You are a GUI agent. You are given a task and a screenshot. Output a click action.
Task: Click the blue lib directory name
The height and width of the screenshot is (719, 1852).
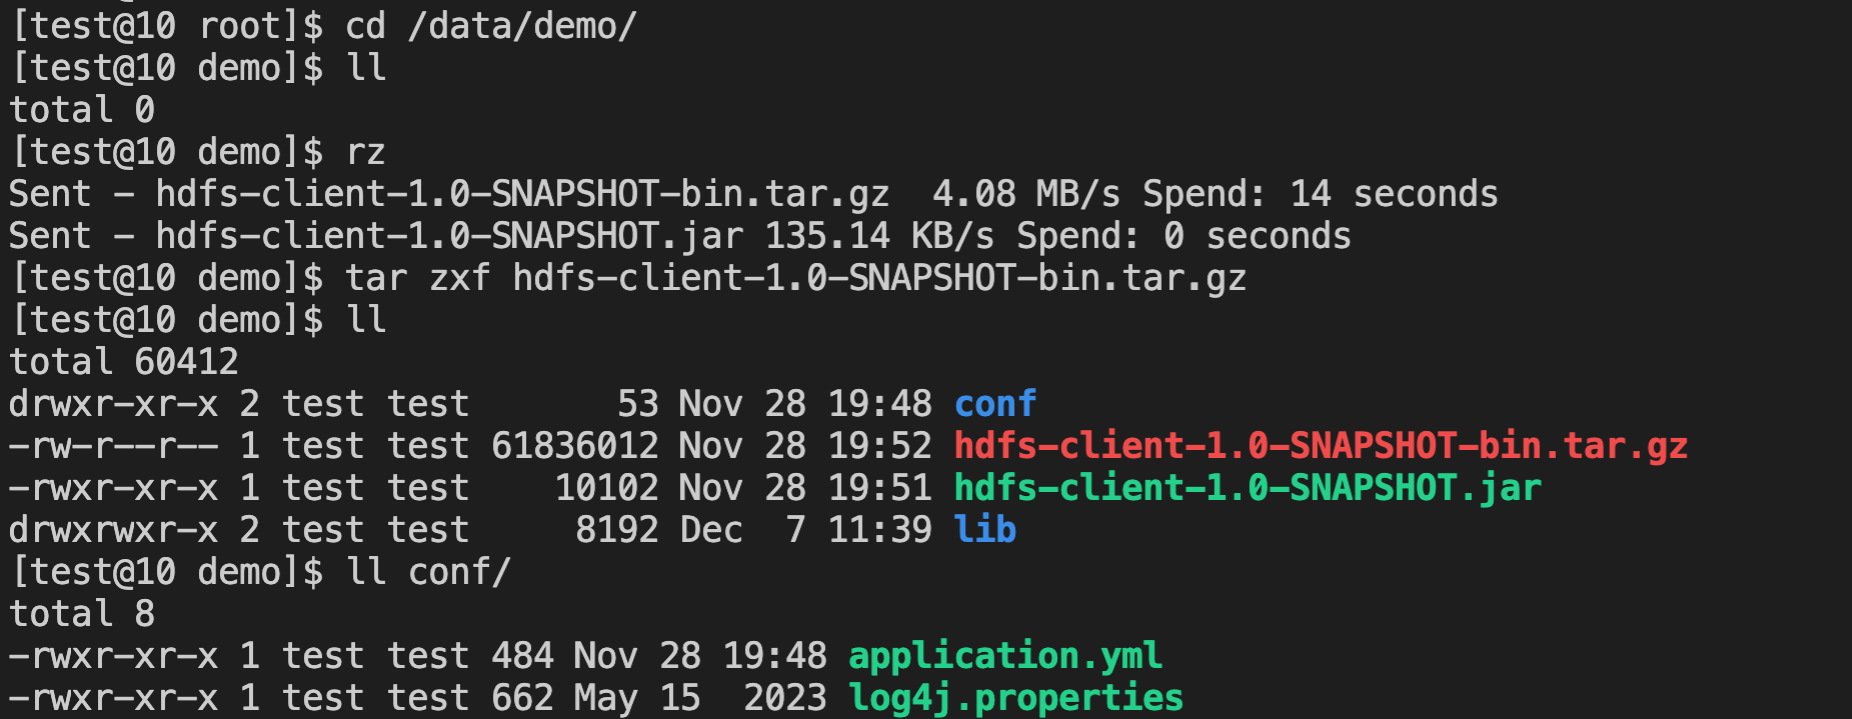click(x=985, y=530)
